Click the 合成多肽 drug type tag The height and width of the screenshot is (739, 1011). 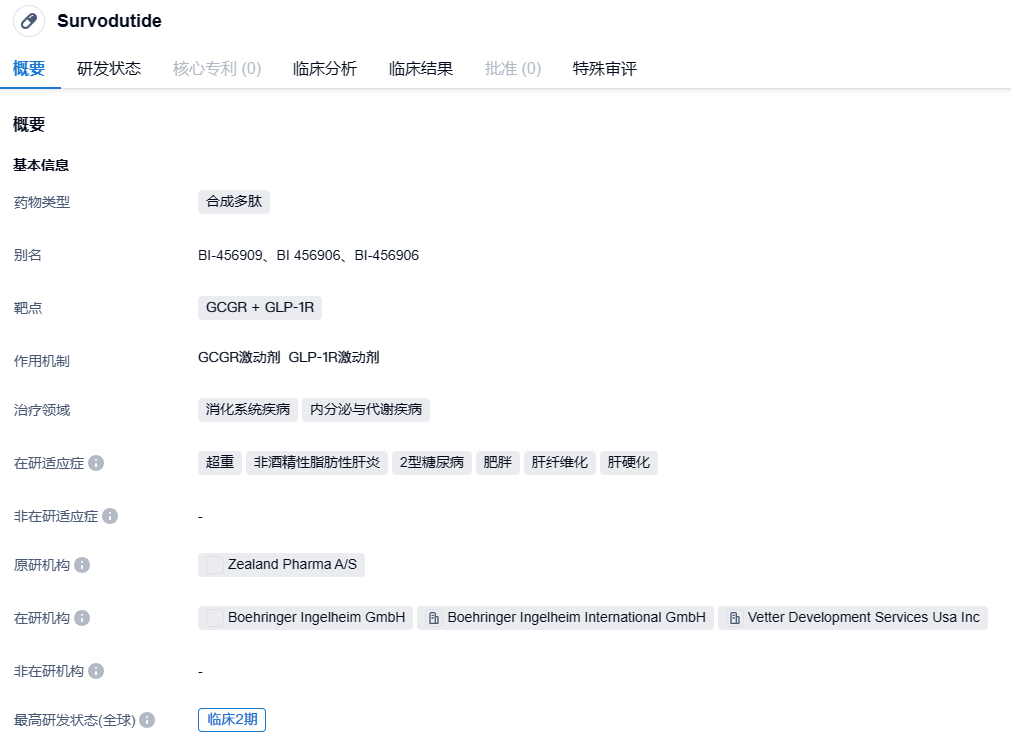(234, 202)
